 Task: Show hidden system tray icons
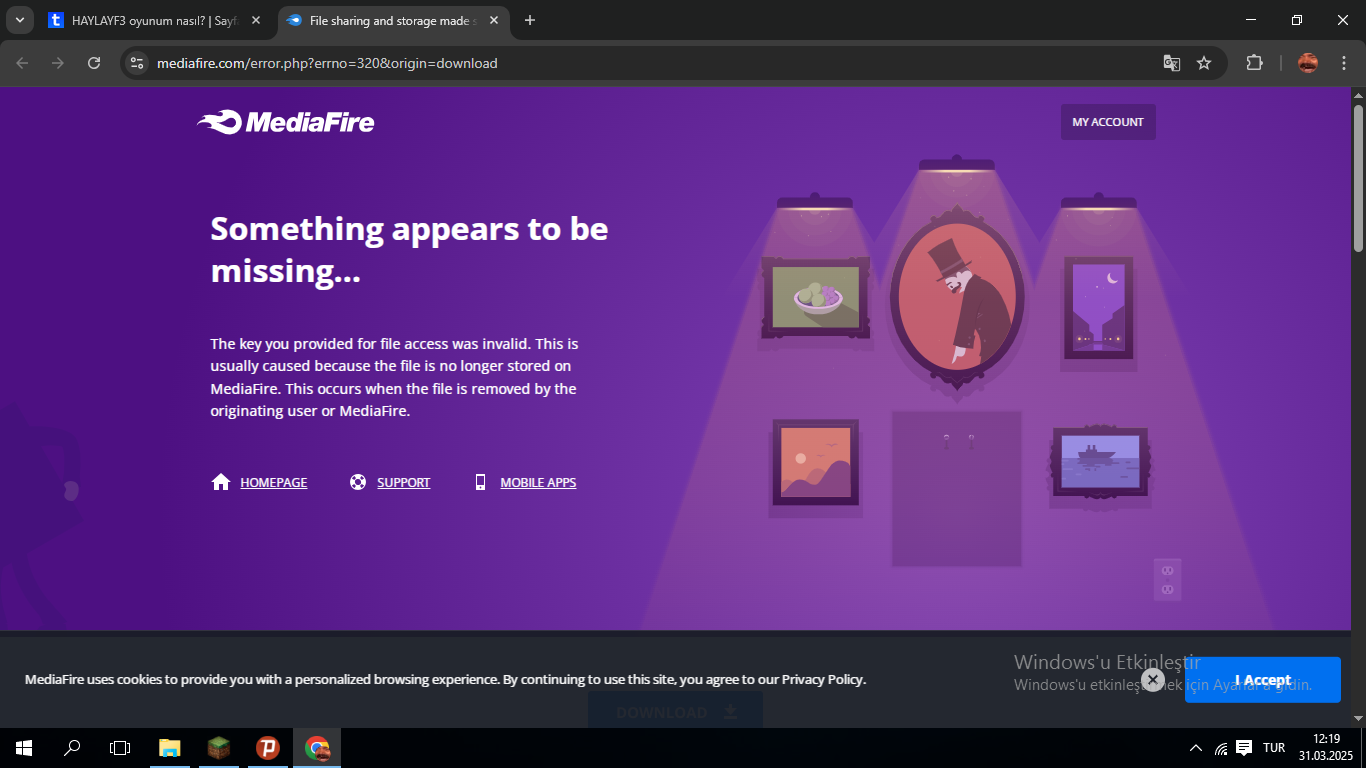click(x=1196, y=748)
